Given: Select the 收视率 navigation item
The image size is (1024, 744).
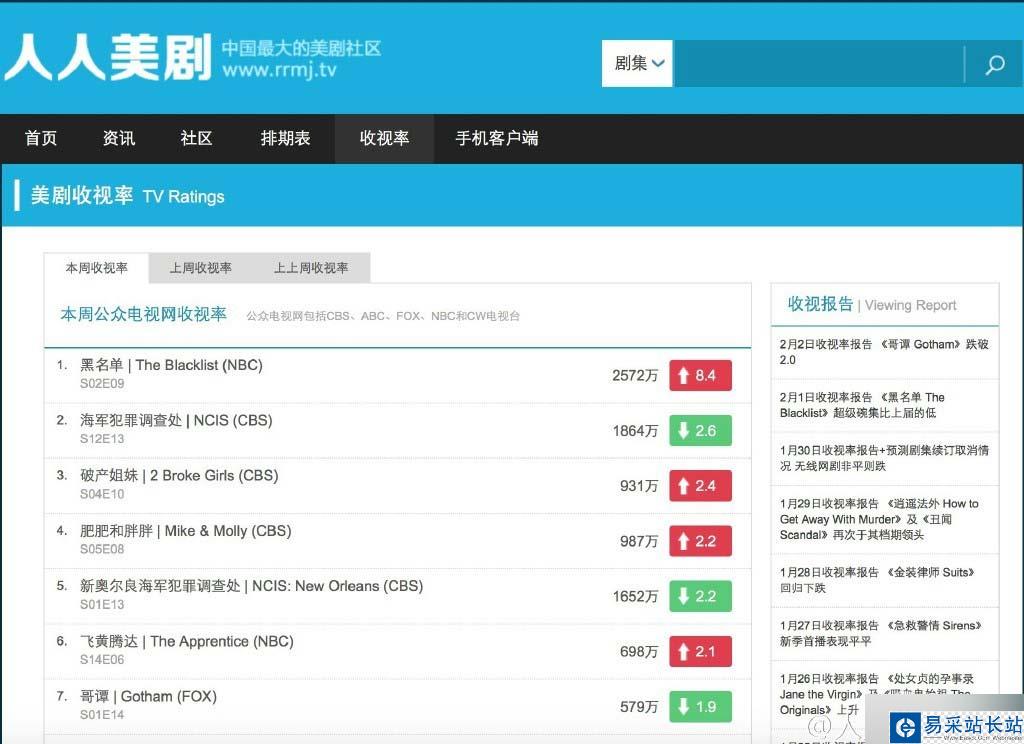Looking at the screenshot, I should [384, 138].
